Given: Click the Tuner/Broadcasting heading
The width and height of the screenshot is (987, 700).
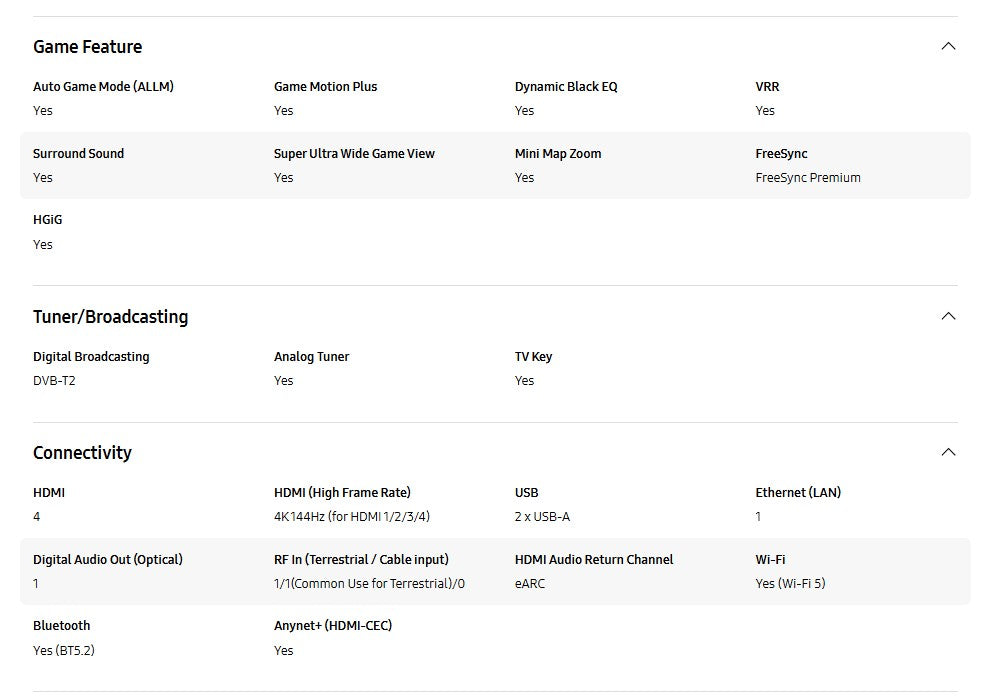Looking at the screenshot, I should 110,317.
